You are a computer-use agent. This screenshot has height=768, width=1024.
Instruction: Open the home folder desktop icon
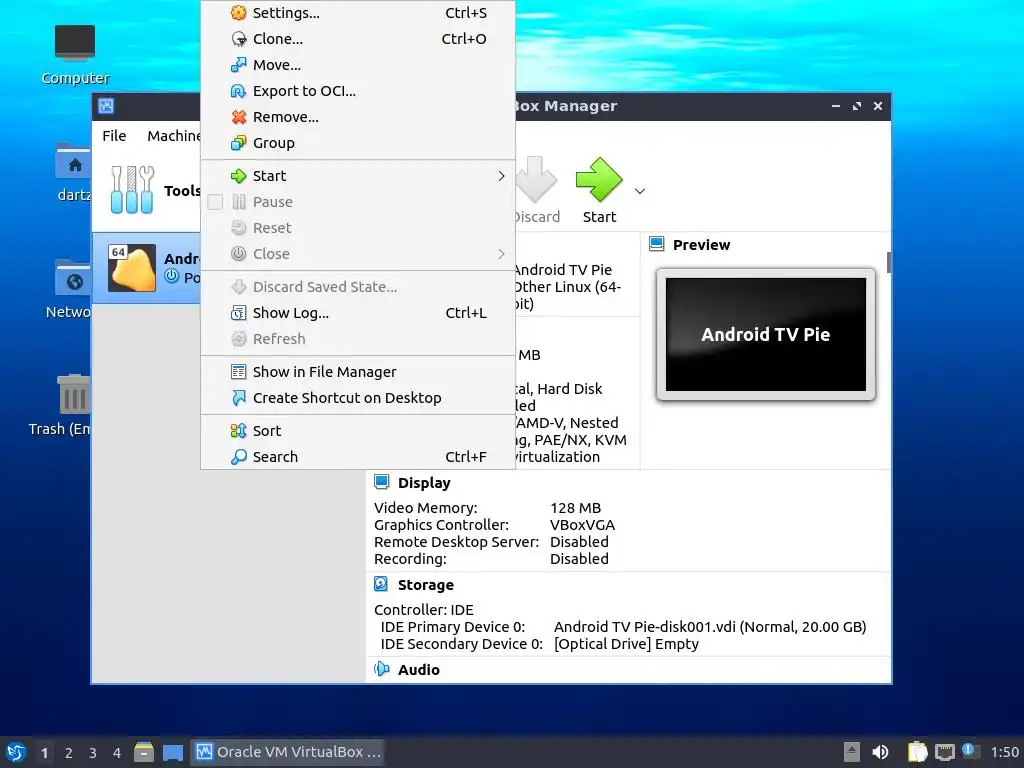[73, 172]
